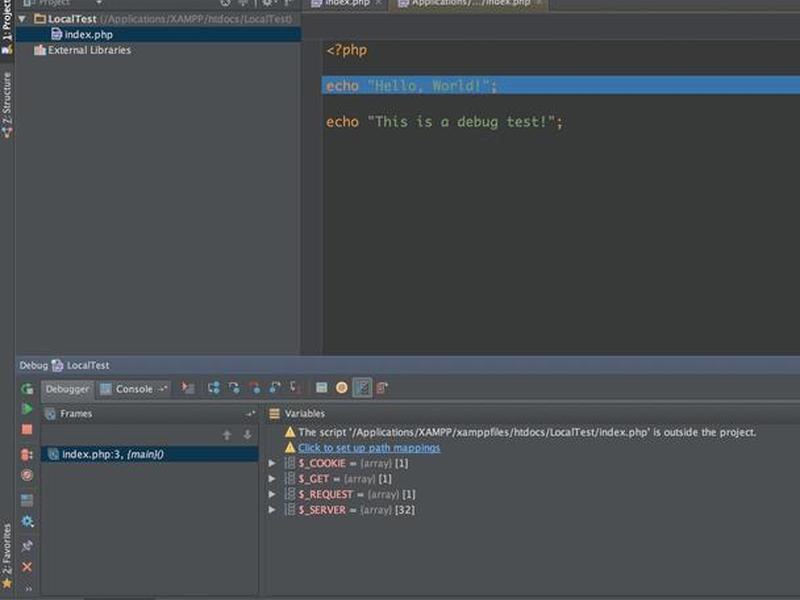The image size is (800, 600).
Task: Switch to the Applications/.../index.php editor tab
Action: 469,3
